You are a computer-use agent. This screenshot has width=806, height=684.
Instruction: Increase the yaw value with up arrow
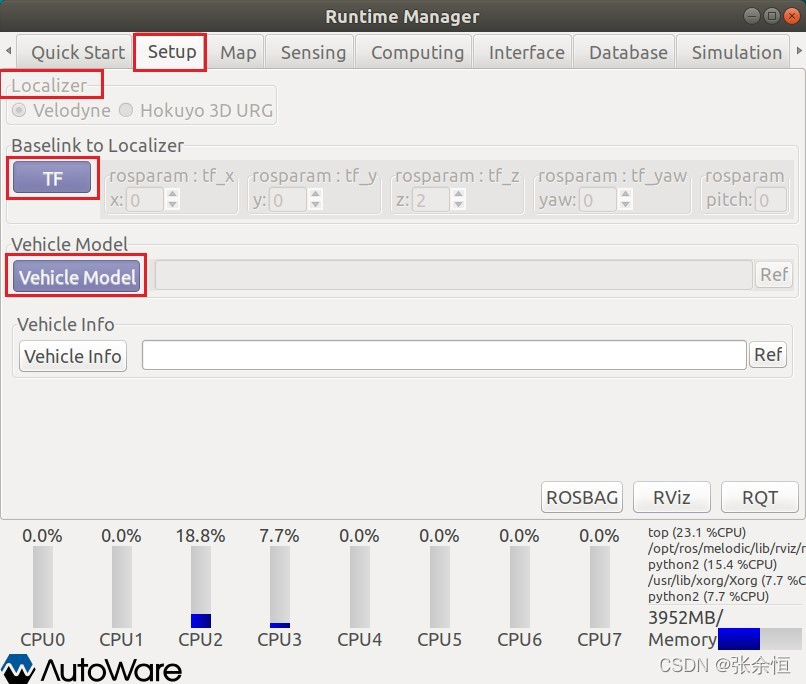click(x=625, y=194)
